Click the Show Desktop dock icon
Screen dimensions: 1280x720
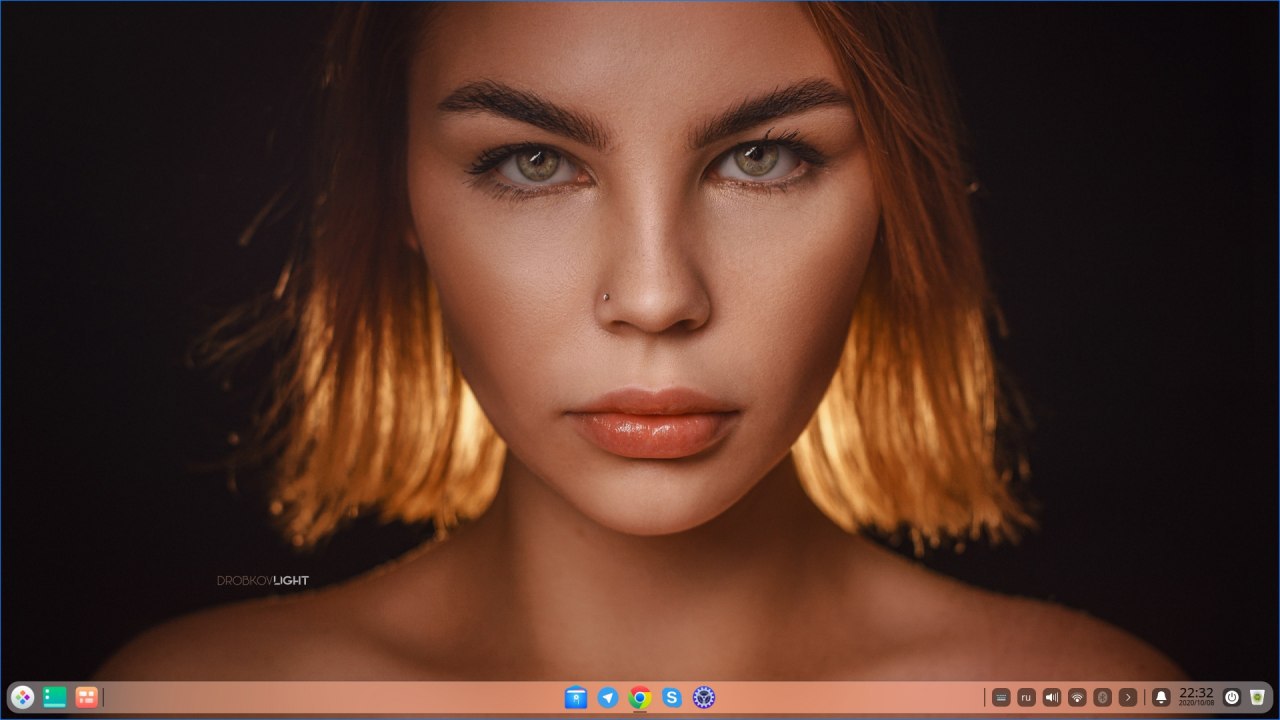(54, 697)
